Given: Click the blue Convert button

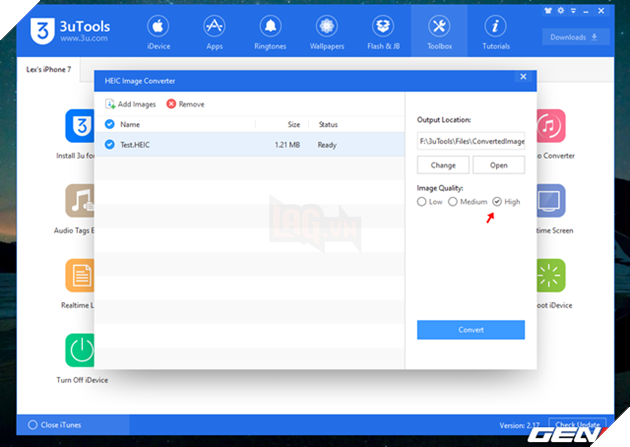Looking at the screenshot, I should pyautogui.click(x=470, y=330).
